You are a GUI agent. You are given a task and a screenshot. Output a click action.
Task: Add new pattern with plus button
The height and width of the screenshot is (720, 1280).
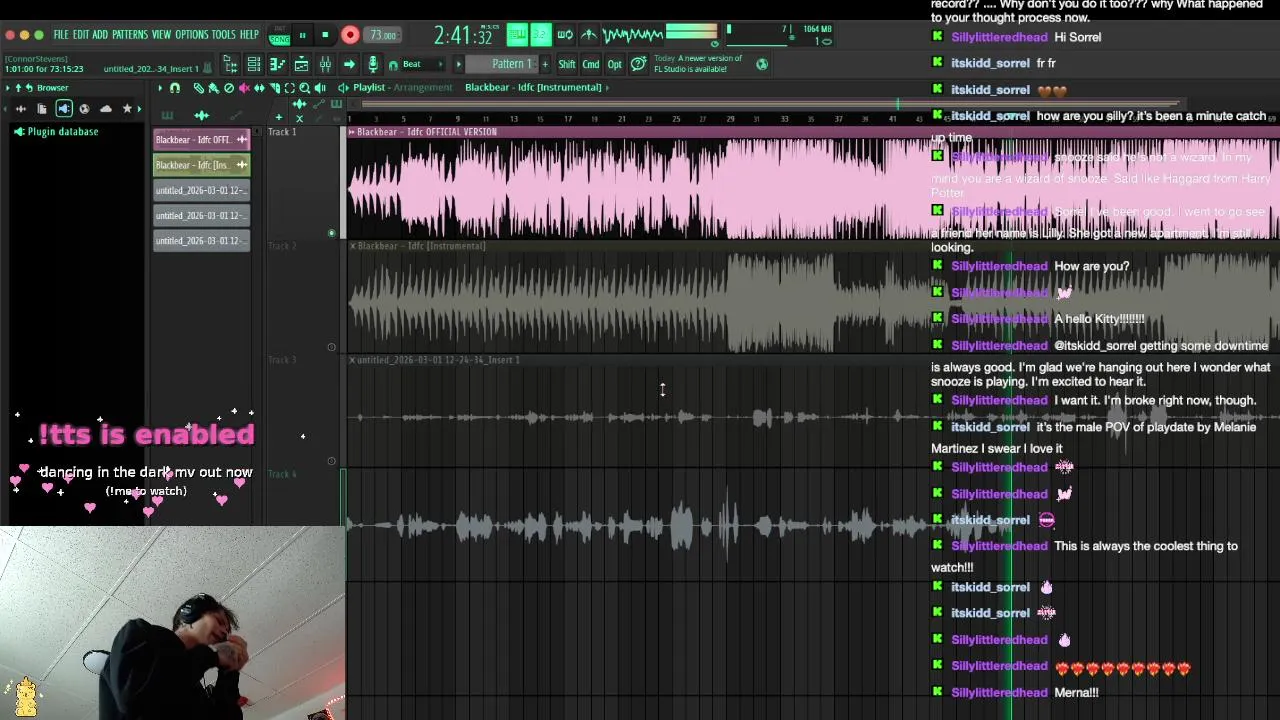point(545,64)
